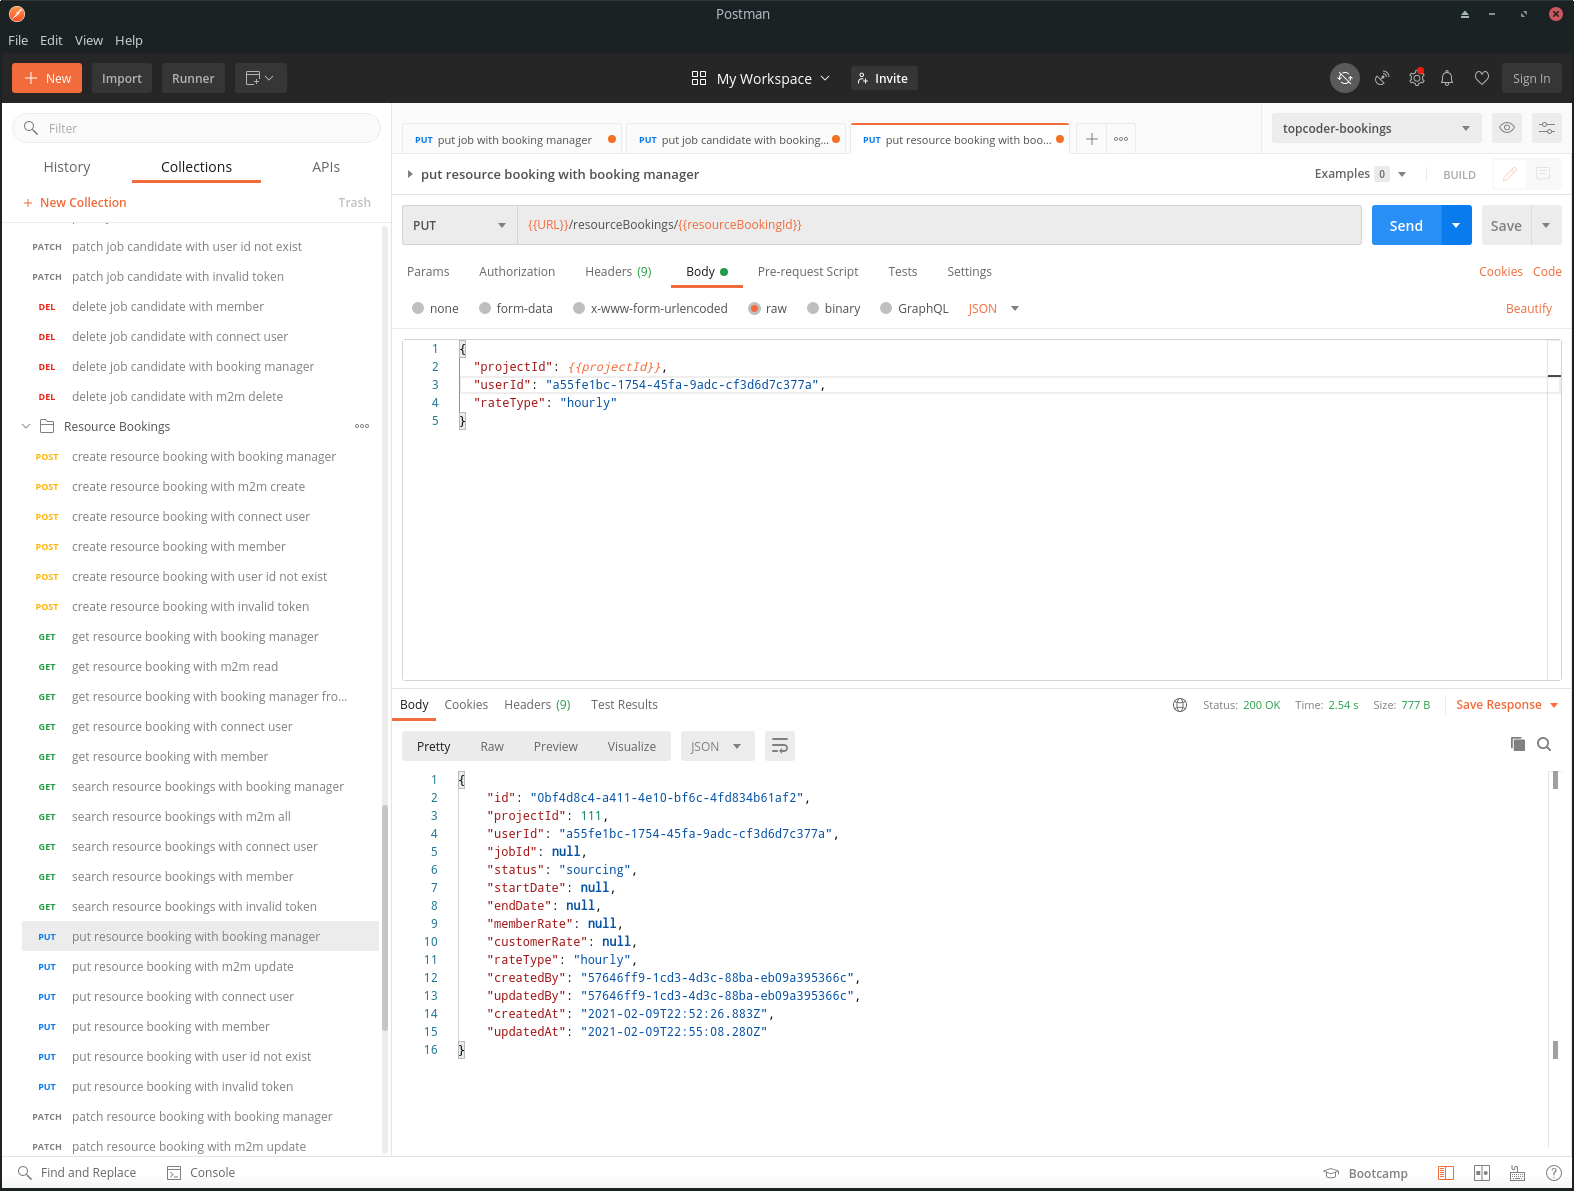This screenshot has width=1574, height=1191.
Task: Search response with magnifier icon
Action: click(x=1544, y=744)
